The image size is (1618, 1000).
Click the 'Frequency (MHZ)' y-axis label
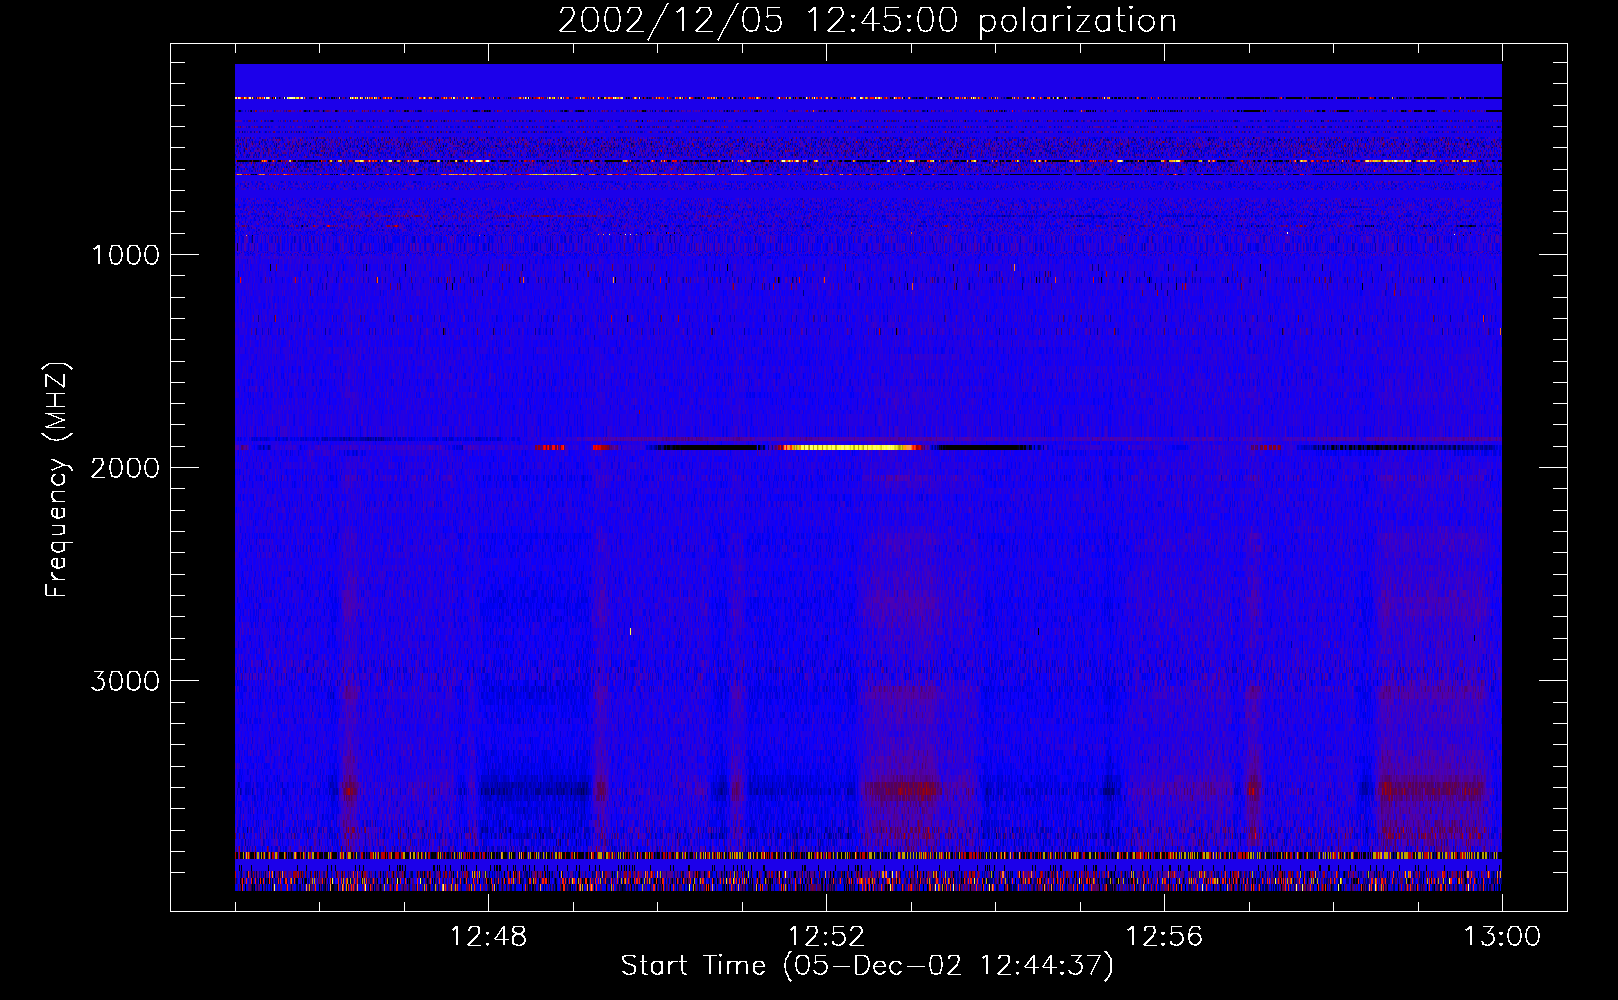57,480
